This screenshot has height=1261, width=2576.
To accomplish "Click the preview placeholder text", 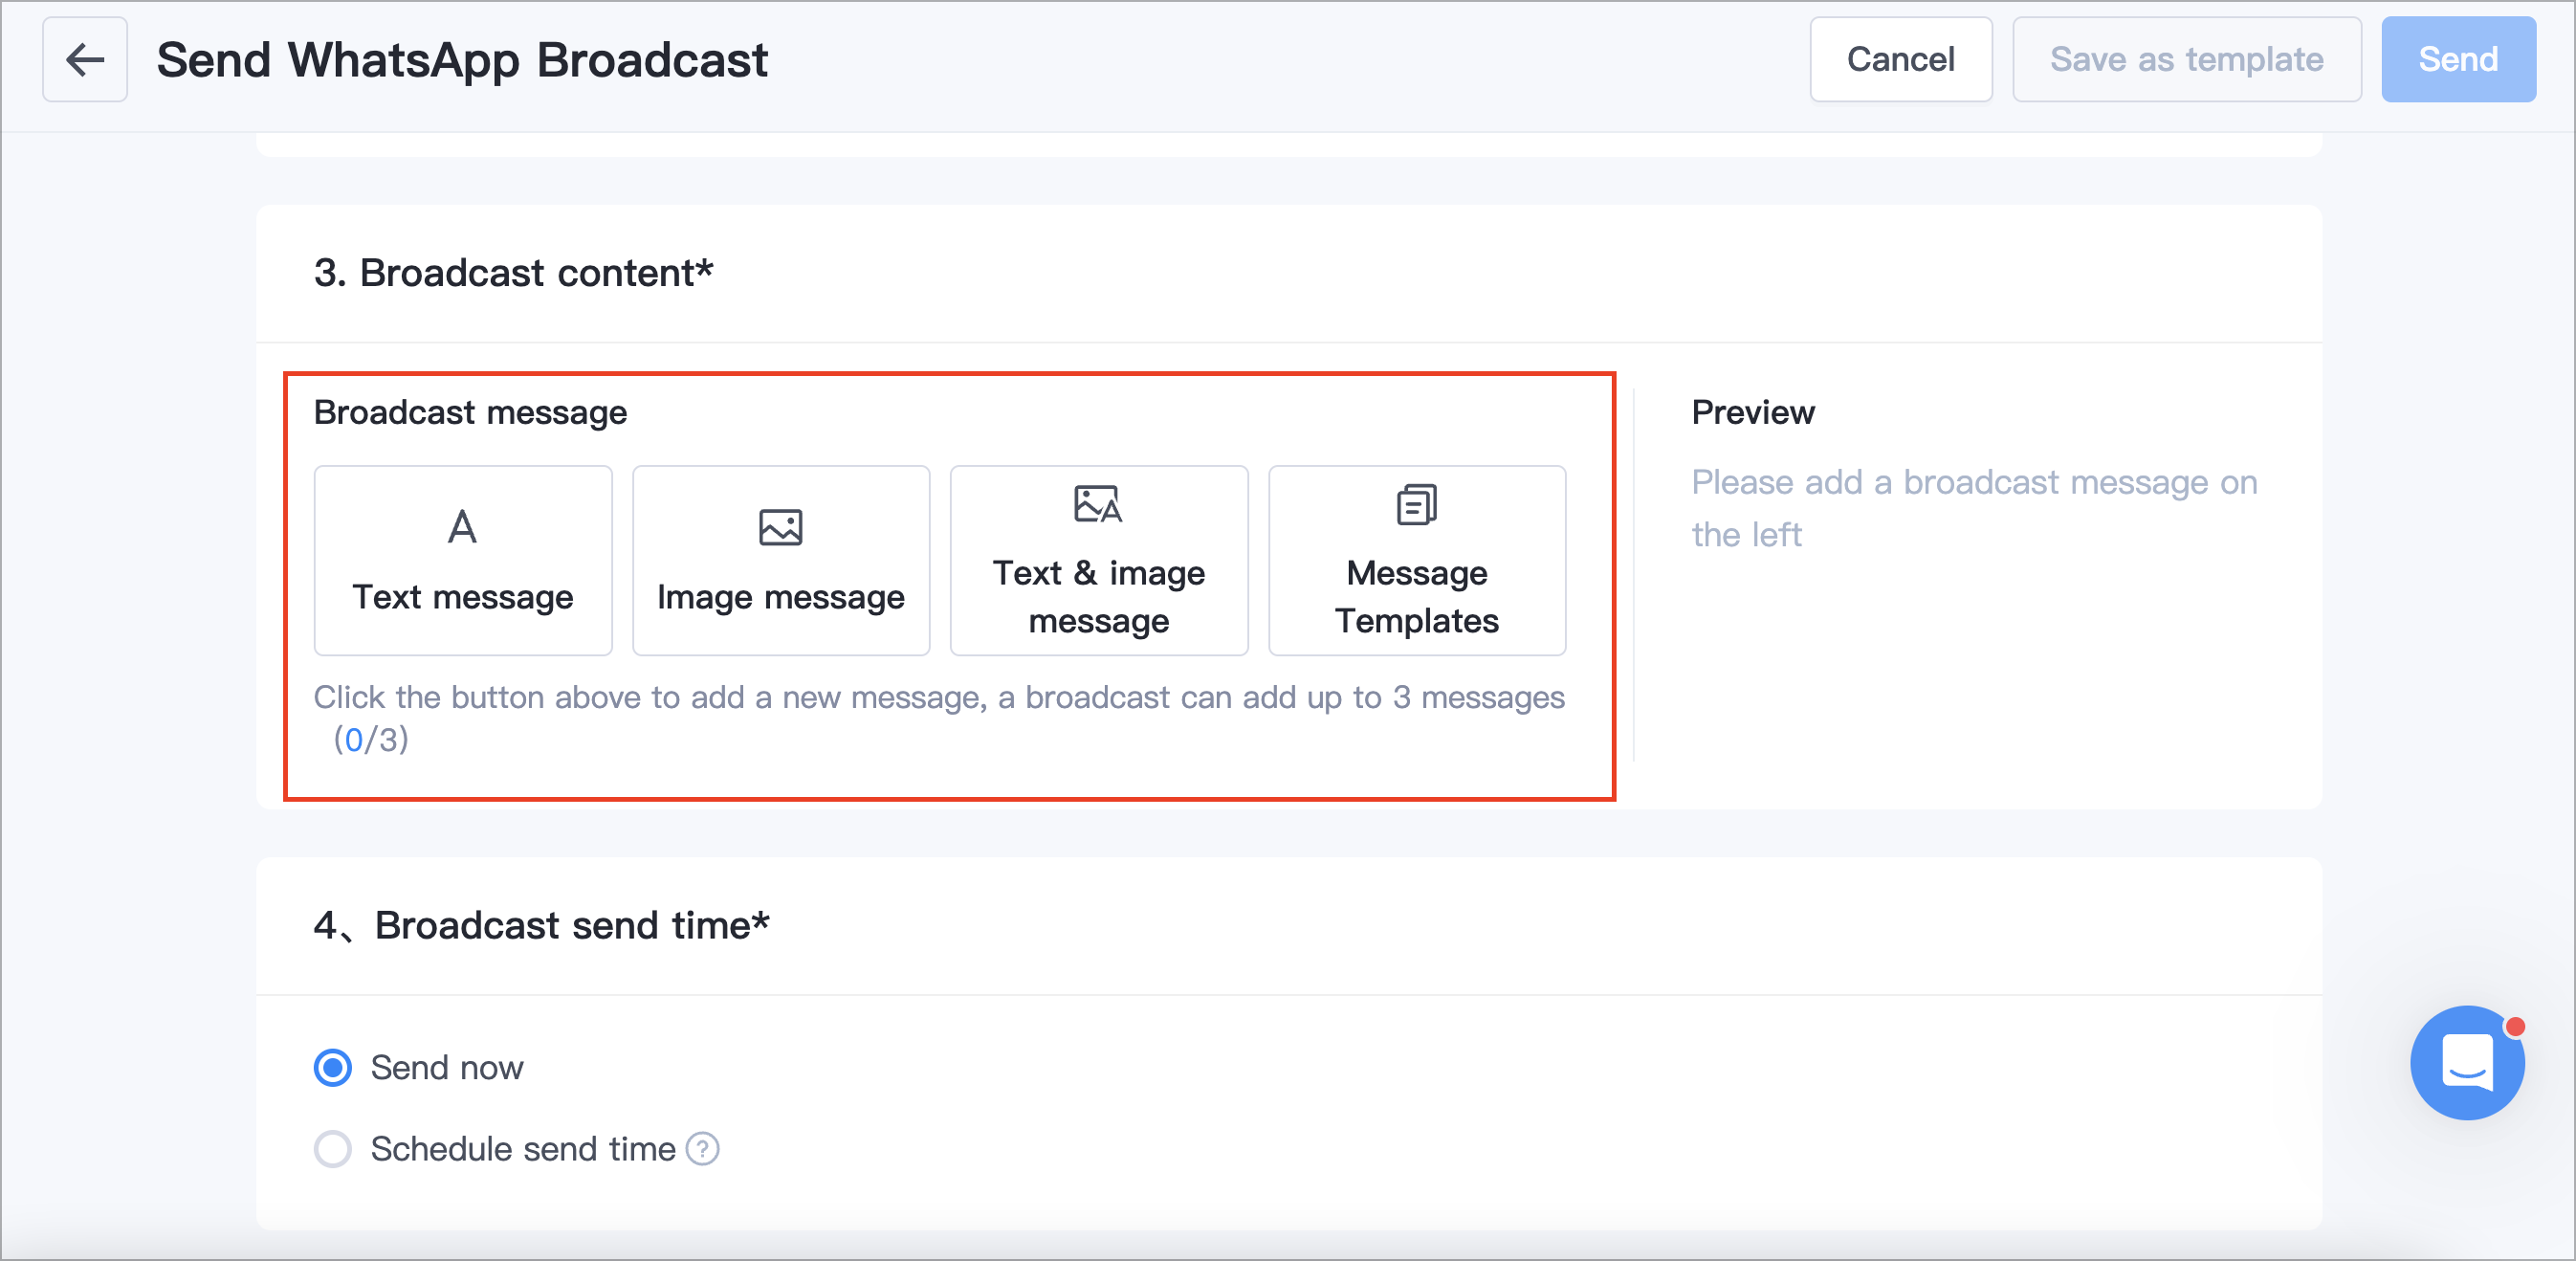I will pos(1974,508).
